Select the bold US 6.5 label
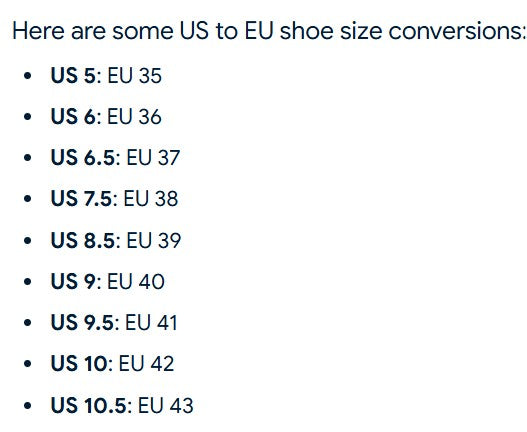Image resolution: width=527 pixels, height=432 pixels. (83, 158)
